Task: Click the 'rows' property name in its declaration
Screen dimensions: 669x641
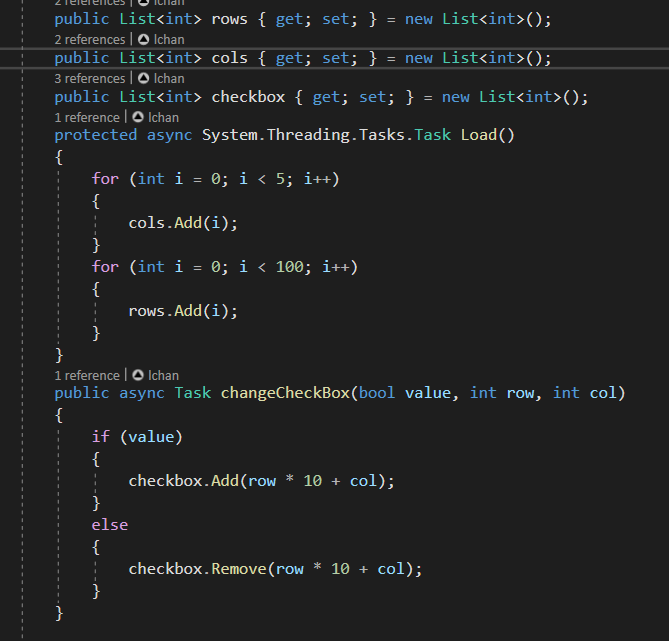Action: [x=230, y=20]
